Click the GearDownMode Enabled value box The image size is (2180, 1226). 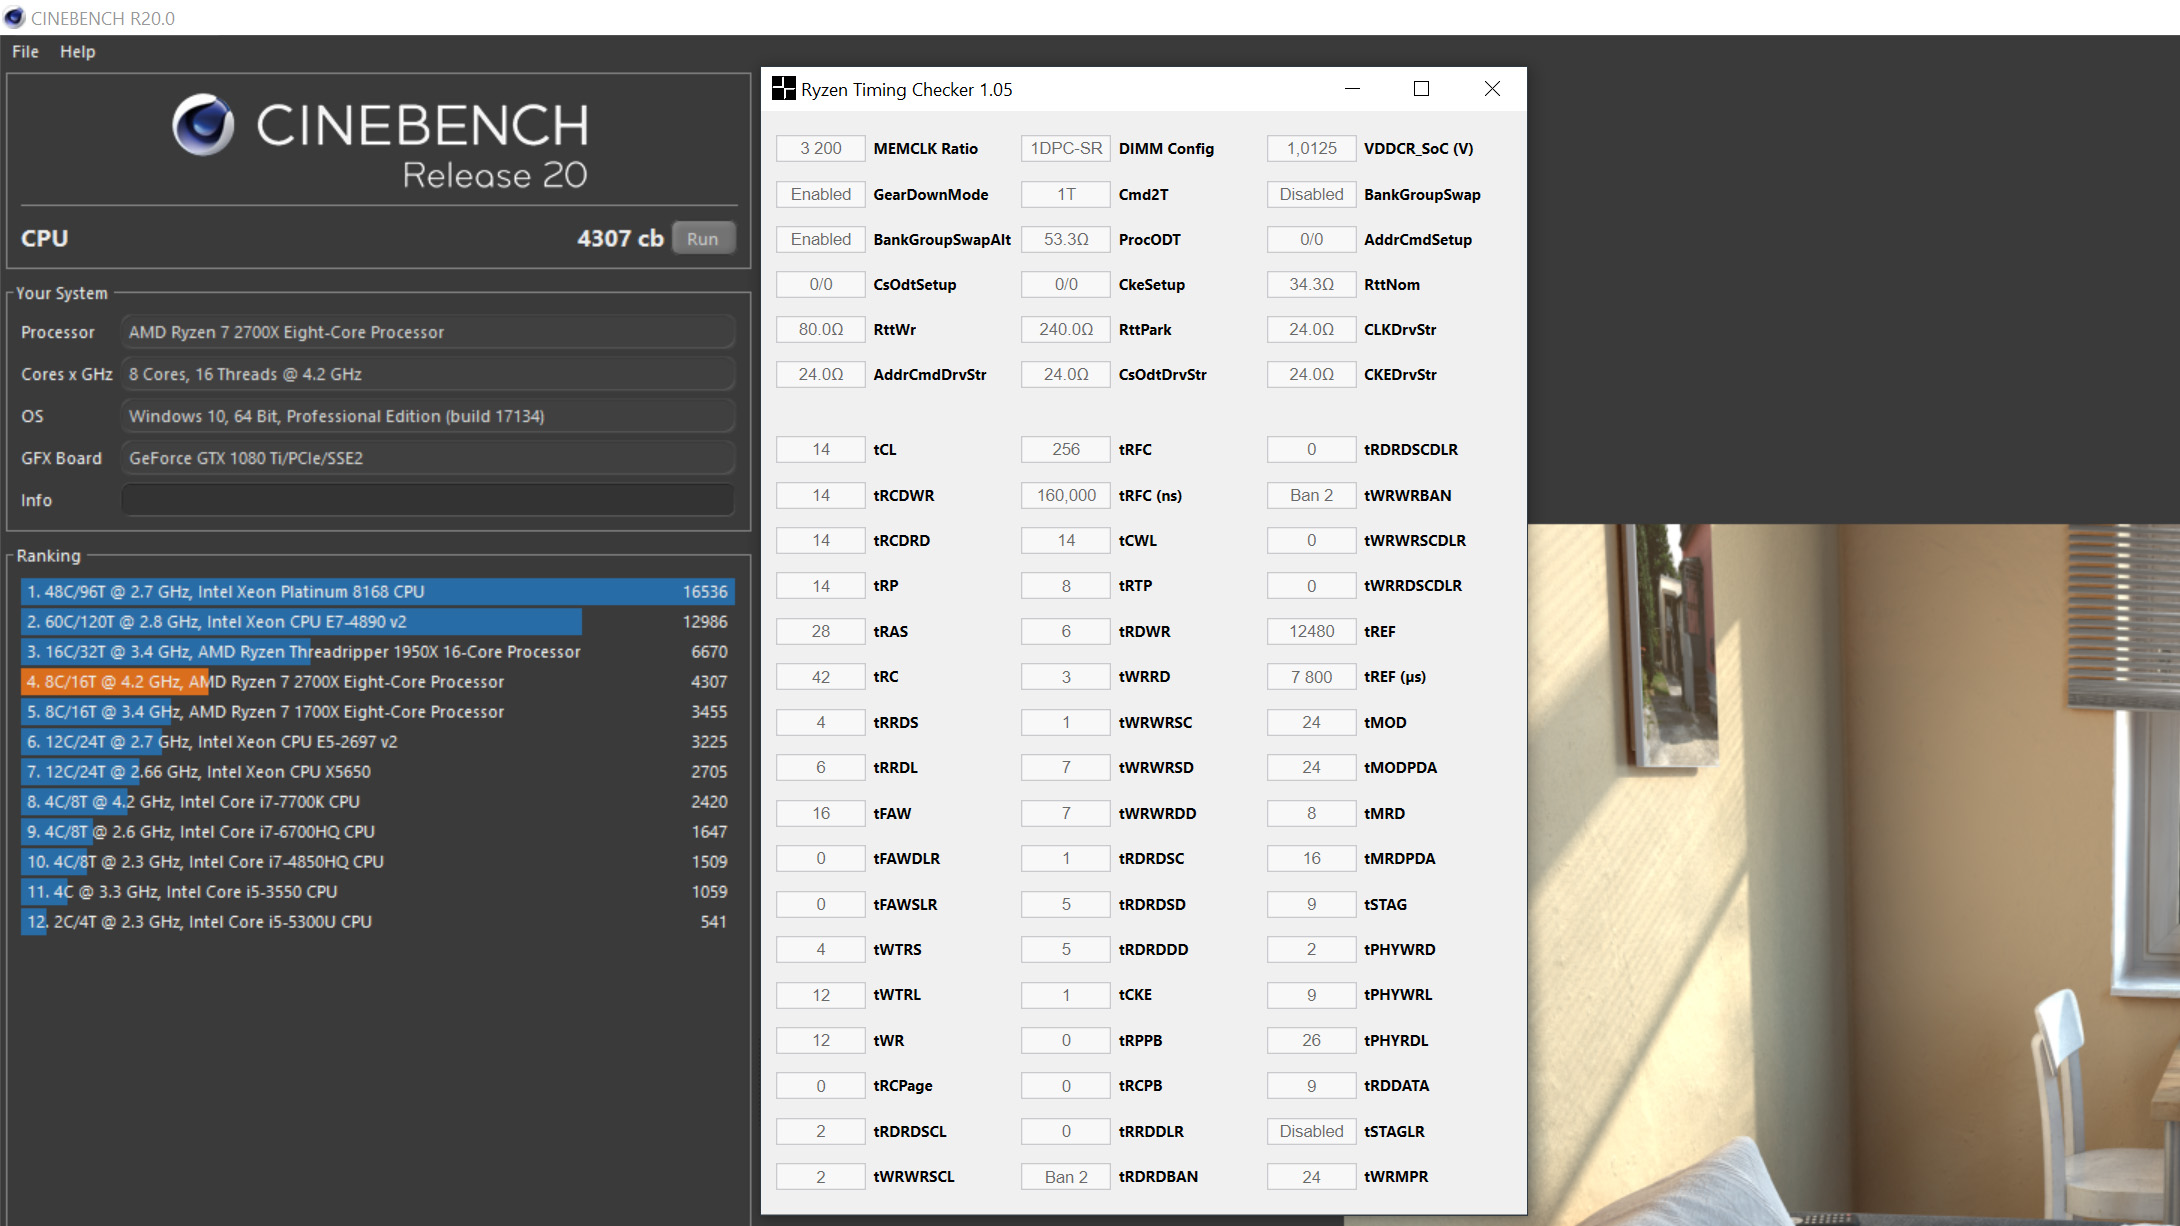820,194
